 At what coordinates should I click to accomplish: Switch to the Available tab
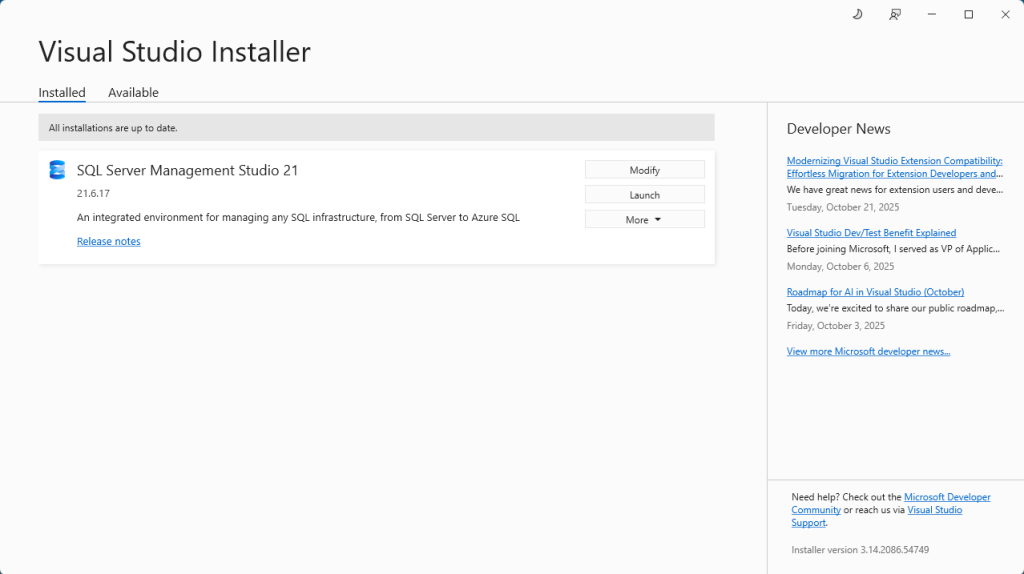coord(133,93)
